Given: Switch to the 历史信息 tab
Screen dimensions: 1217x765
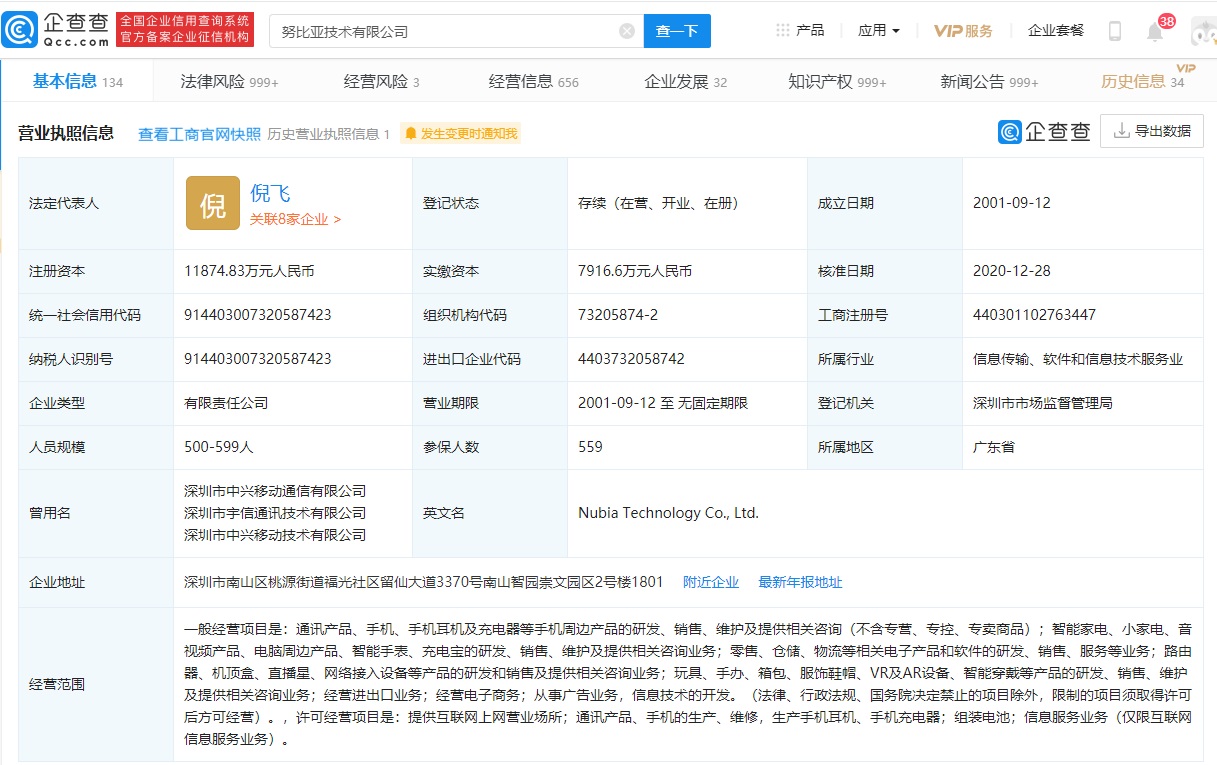Looking at the screenshot, I should (x=1142, y=82).
